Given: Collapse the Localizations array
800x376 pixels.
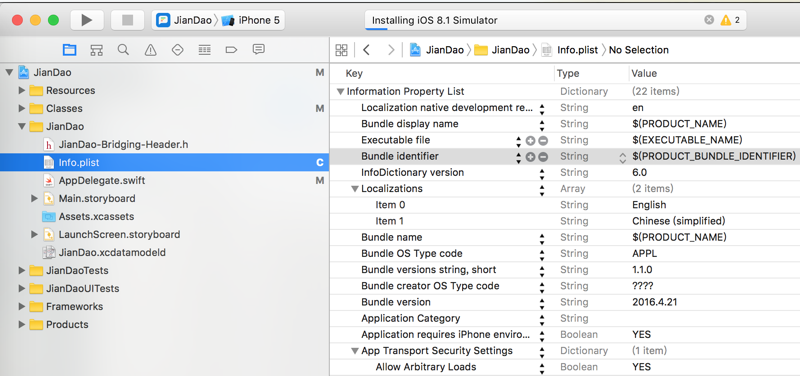Looking at the screenshot, I should coord(355,189).
